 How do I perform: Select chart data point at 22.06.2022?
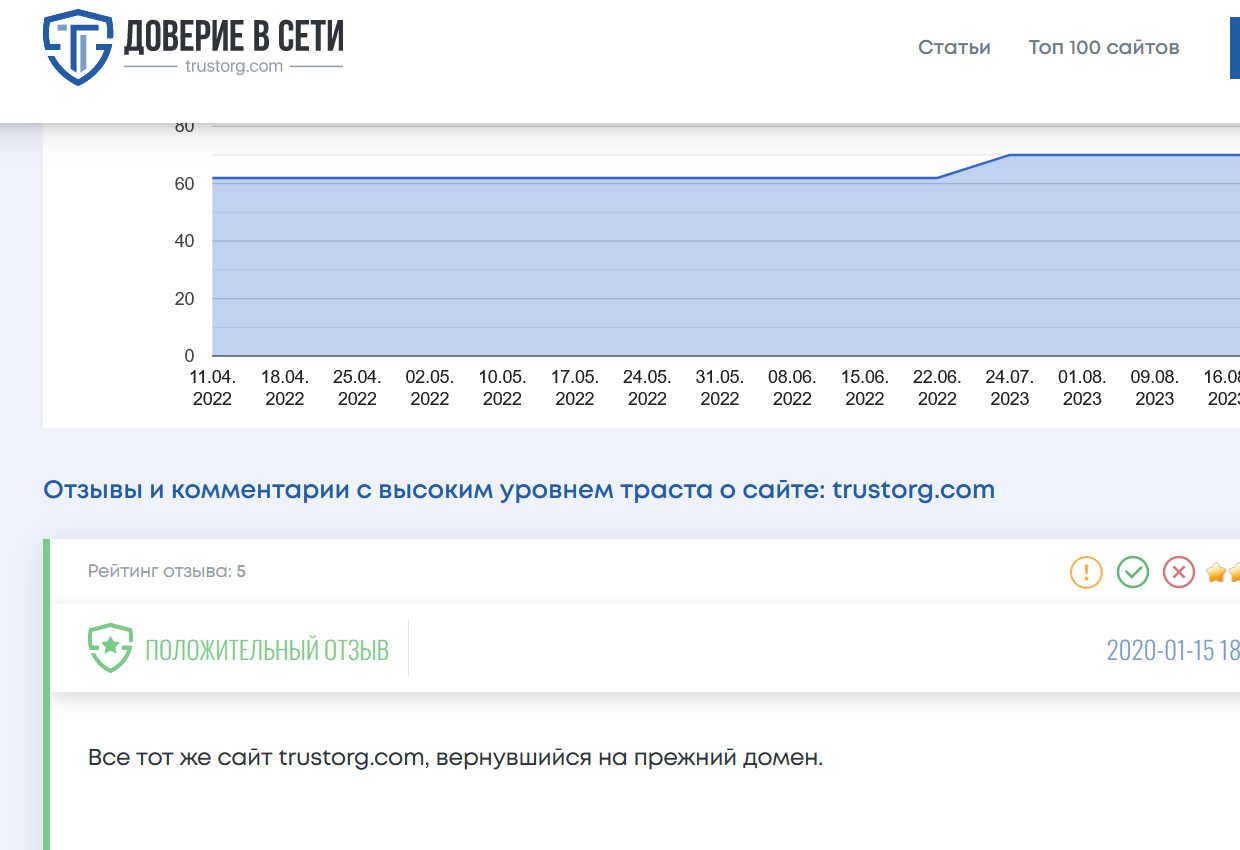(937, 178)
